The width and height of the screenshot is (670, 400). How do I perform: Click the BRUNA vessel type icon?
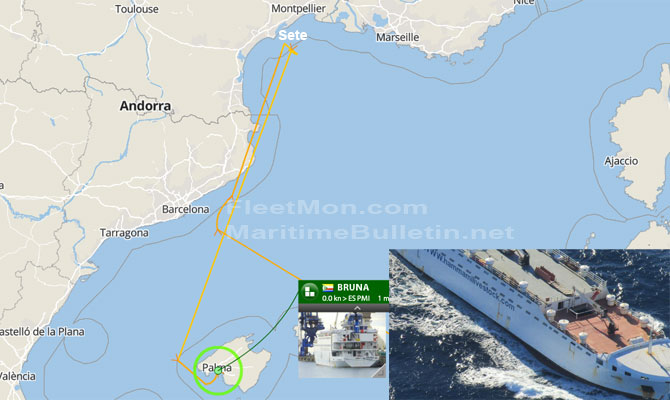[x=309, y=292]
